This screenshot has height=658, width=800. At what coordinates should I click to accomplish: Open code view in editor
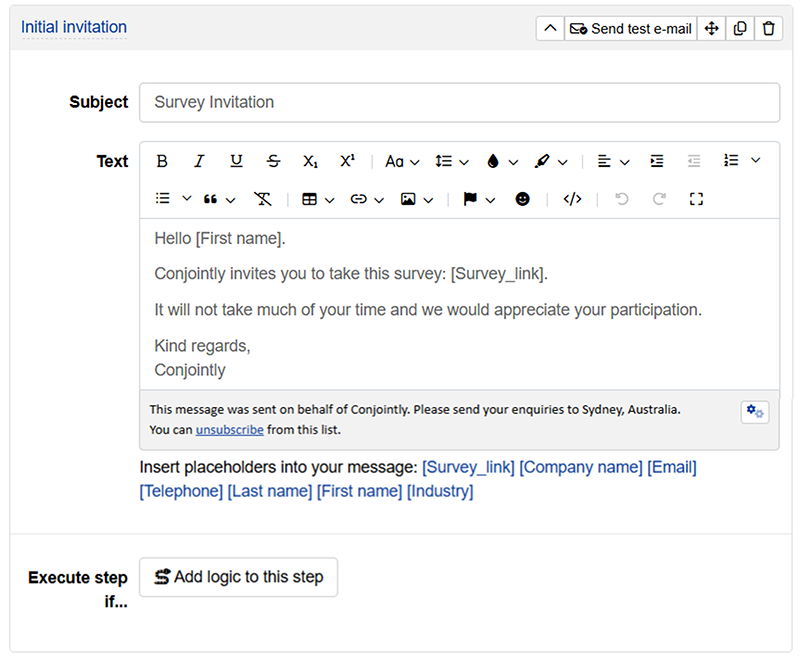pos(572,199)
